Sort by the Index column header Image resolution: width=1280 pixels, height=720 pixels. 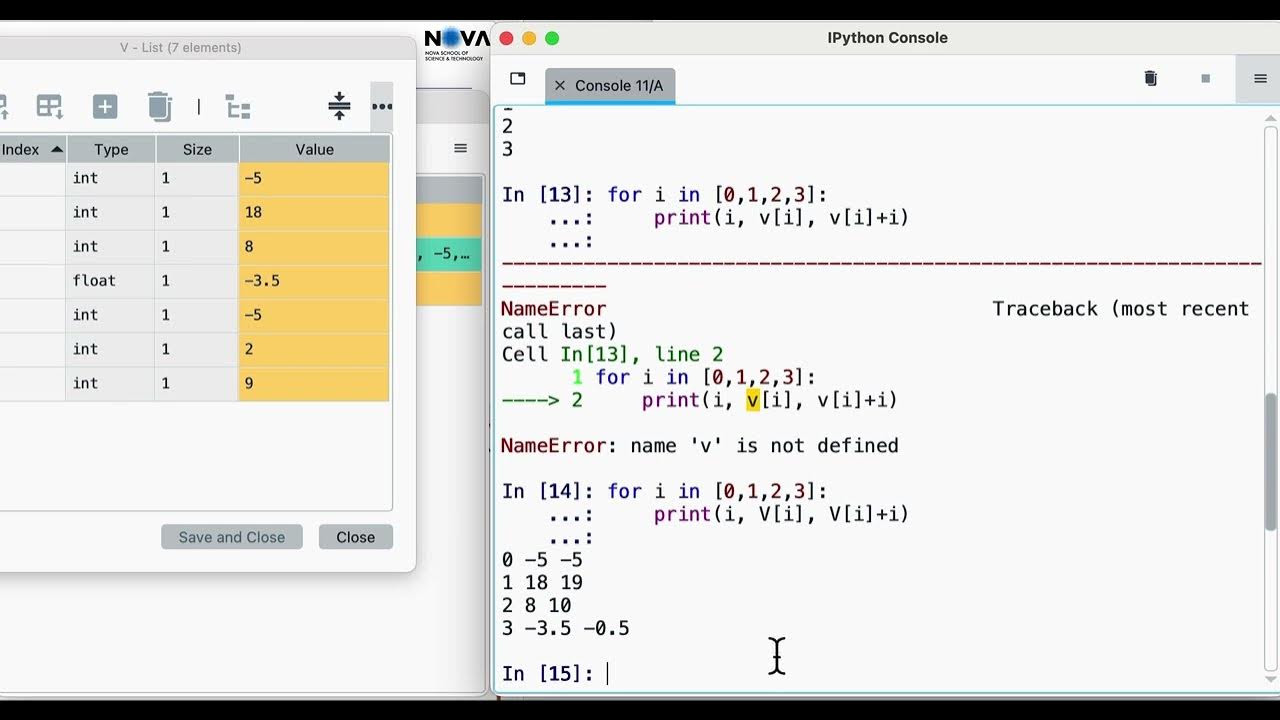(32, 149)
